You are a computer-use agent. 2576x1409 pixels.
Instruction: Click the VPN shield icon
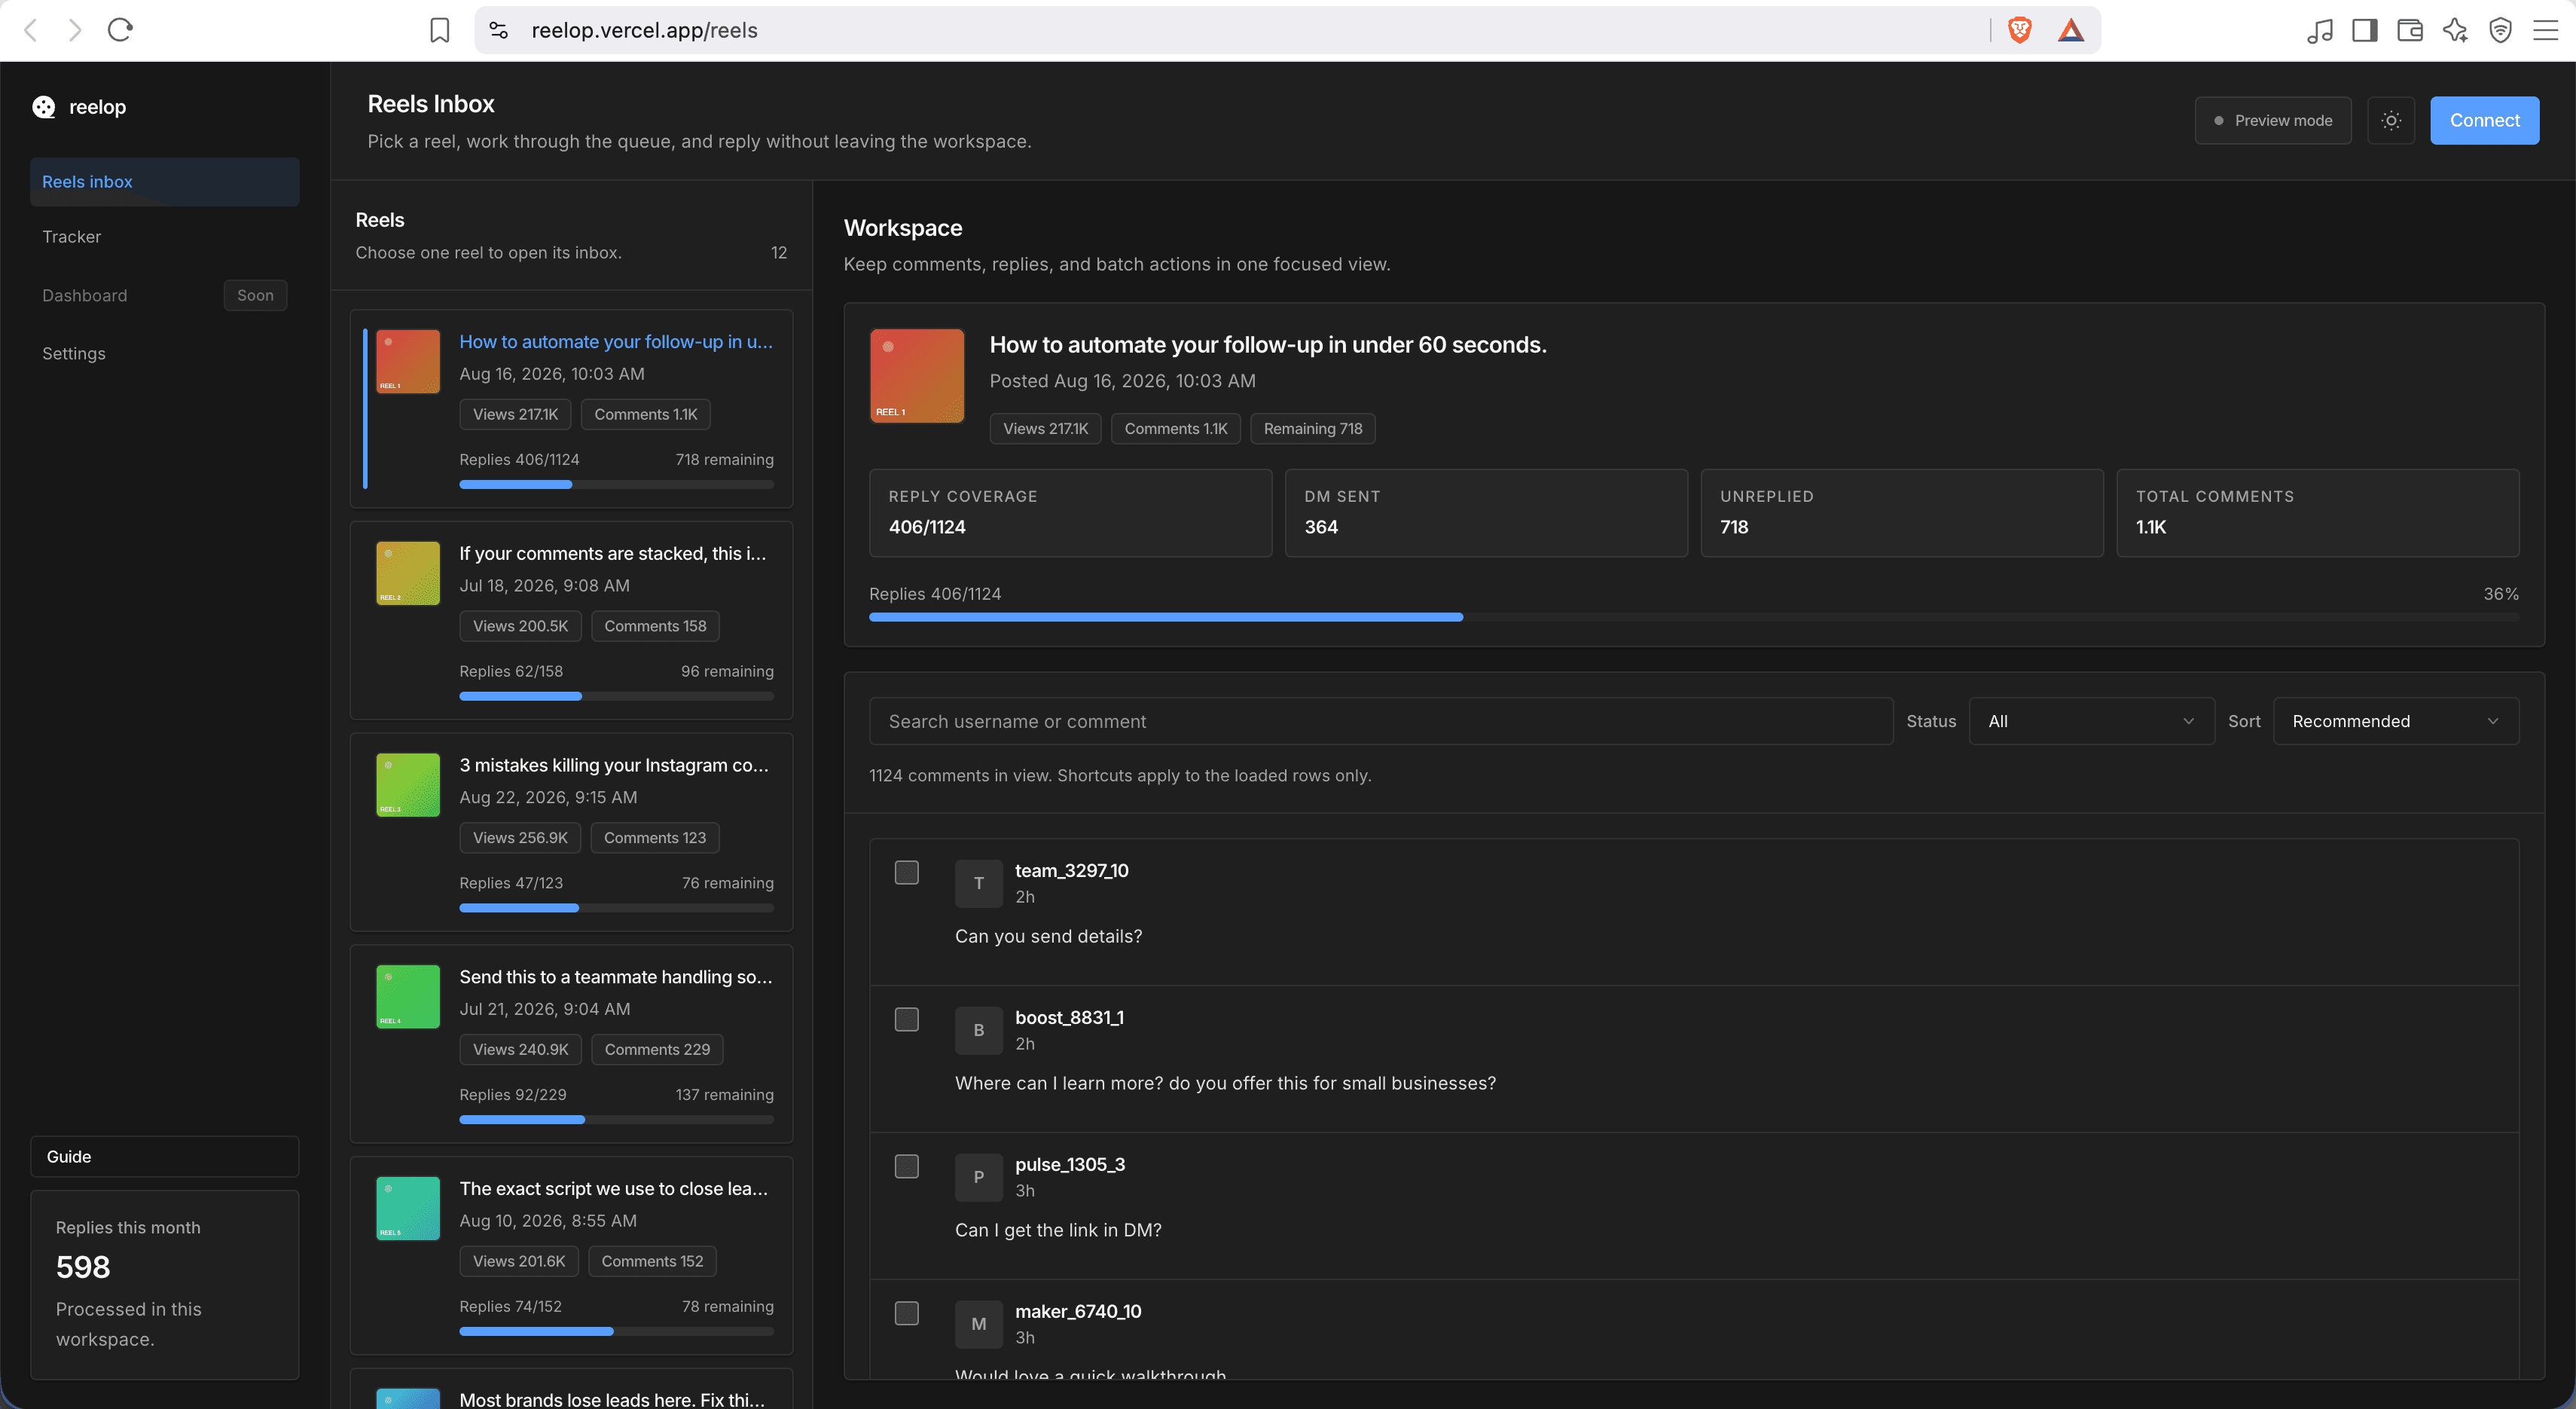(x=2500, y=30)
